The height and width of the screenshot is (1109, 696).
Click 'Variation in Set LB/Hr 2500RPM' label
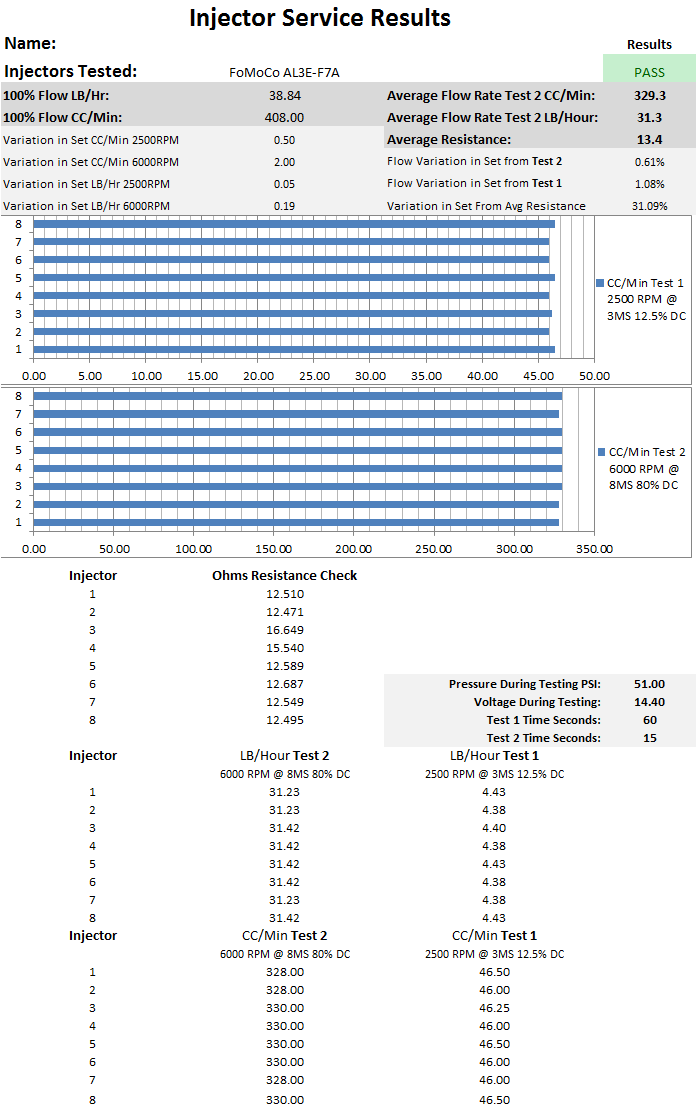86,184
